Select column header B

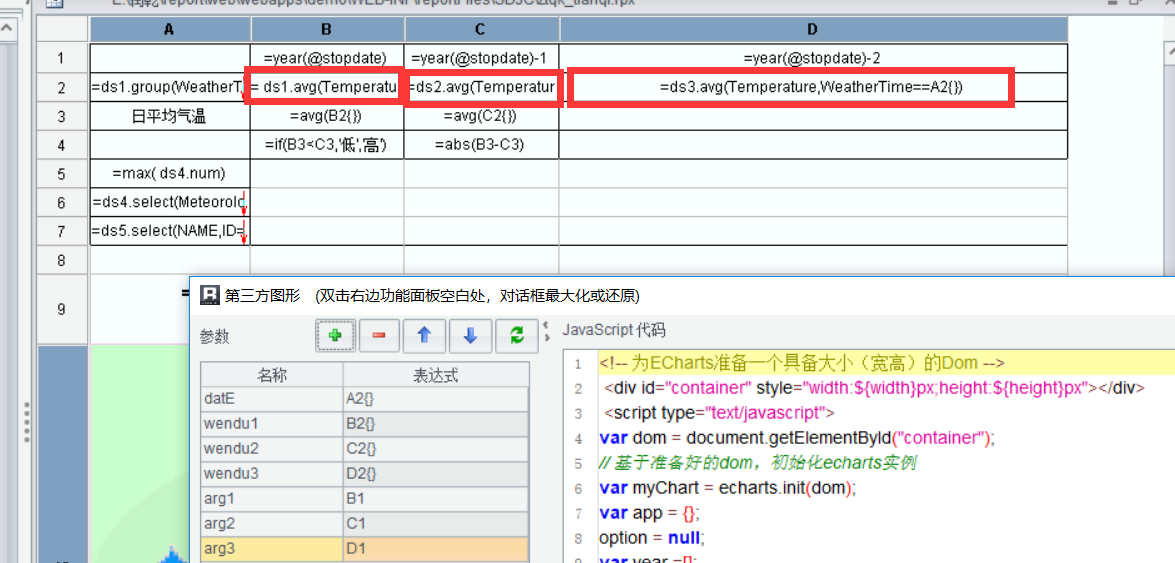coord(327,30)
